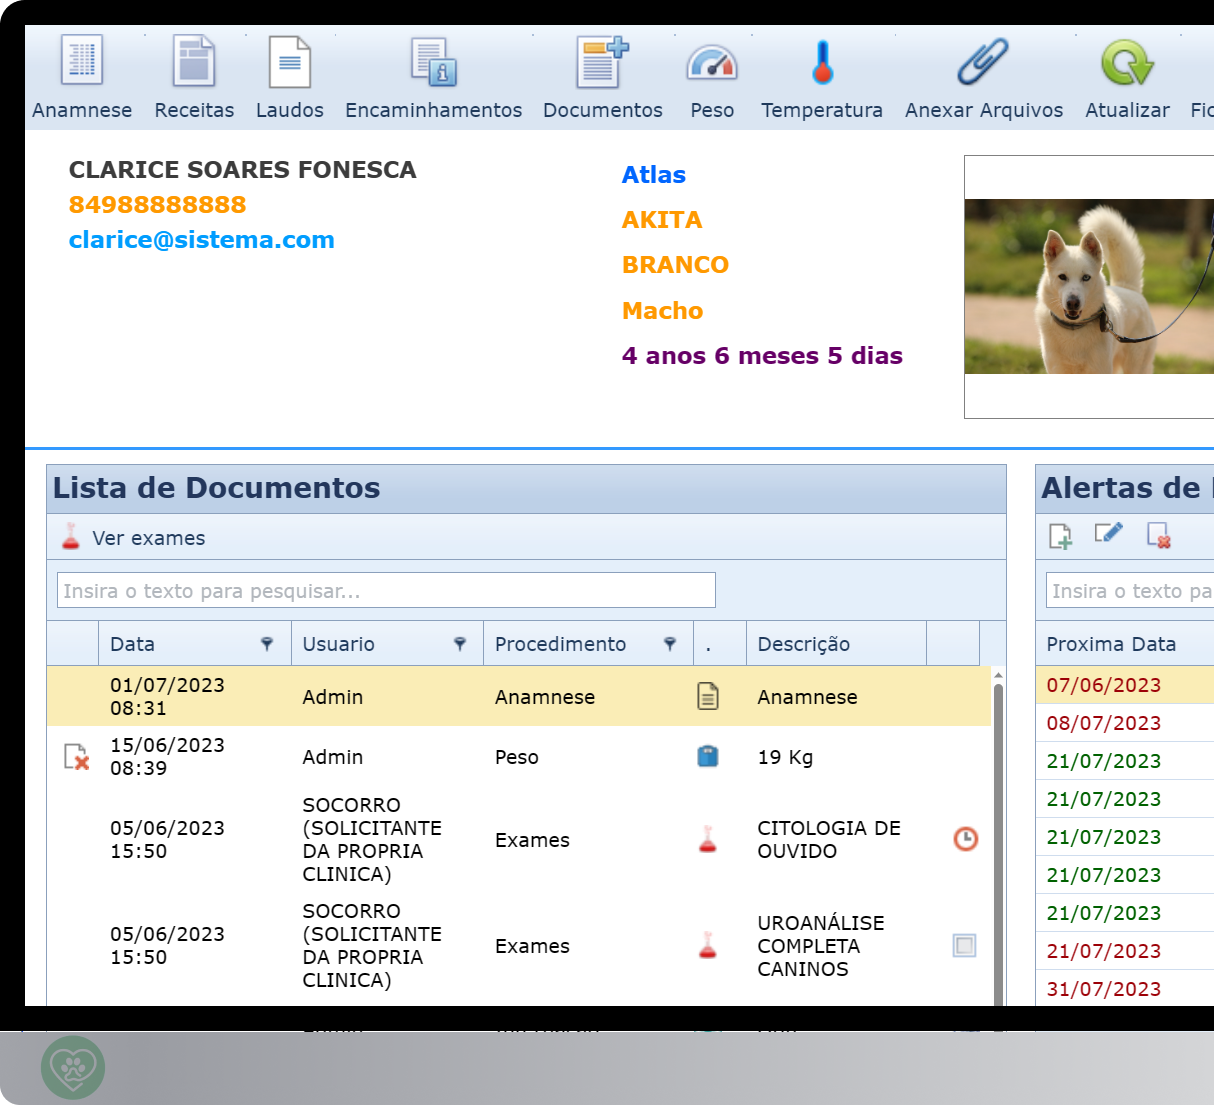Click Ver exames above the document list
Viewport: 1214px width, 1105px height.
click(147, 537)
